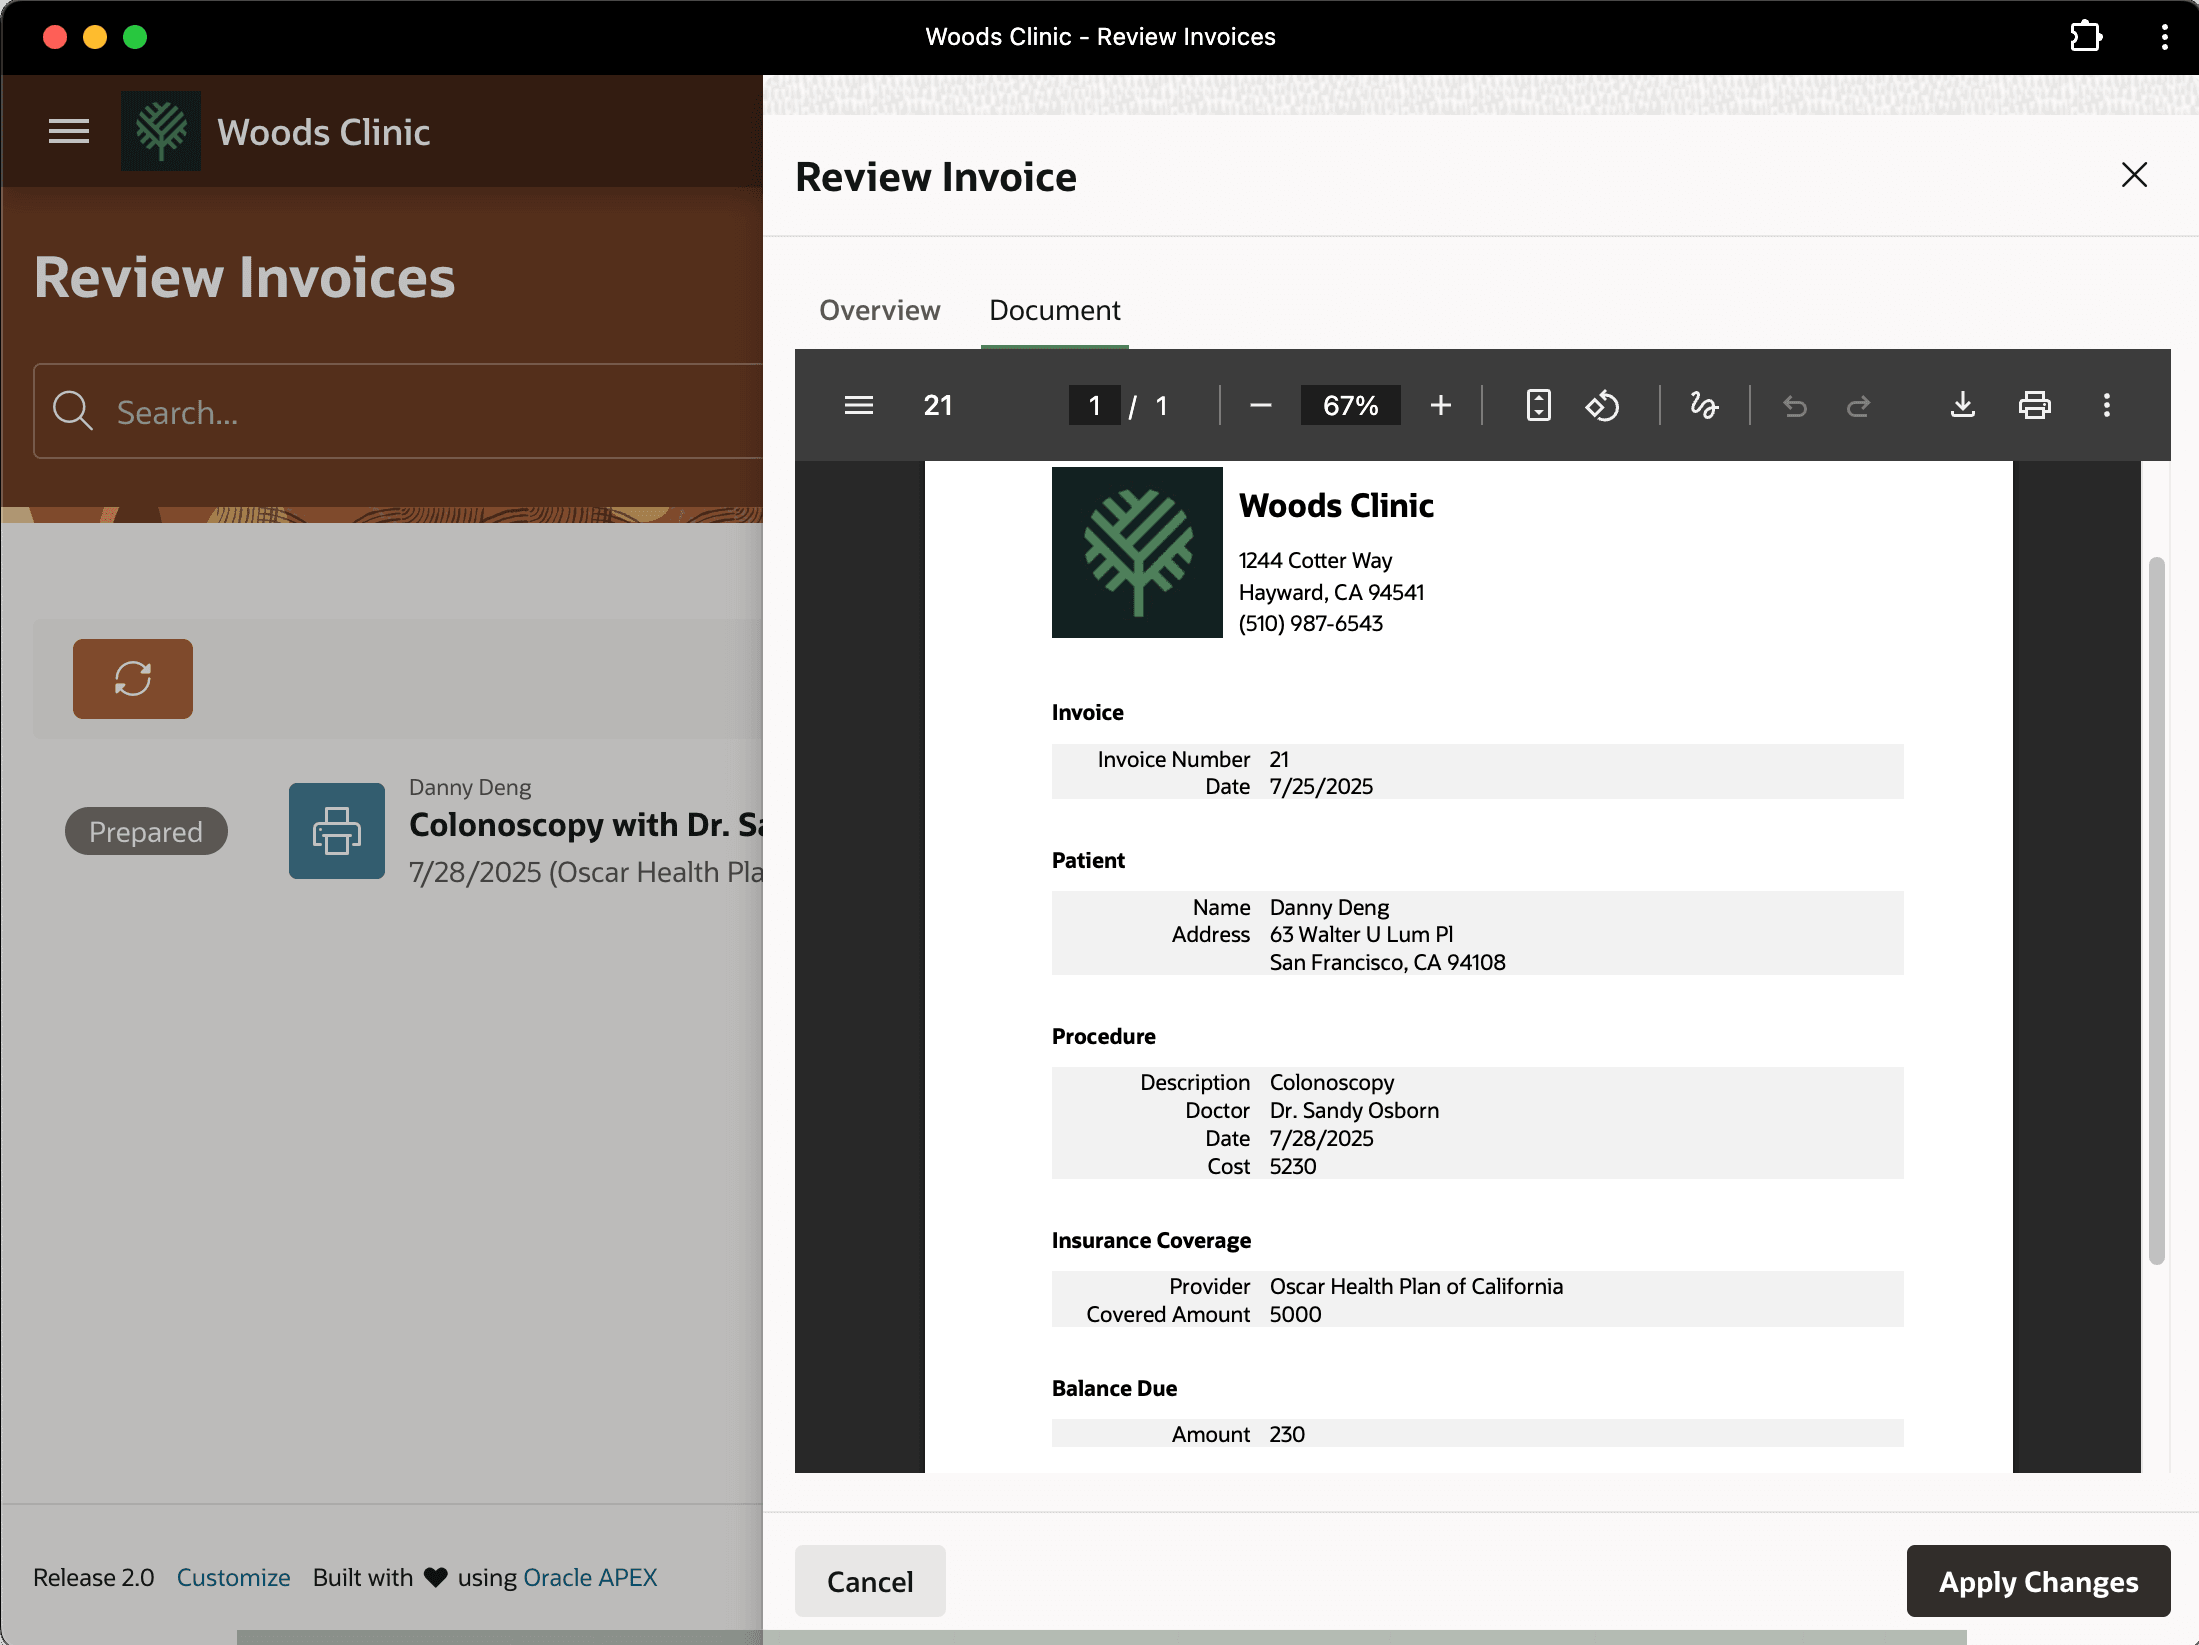Click the PDF page number field
The image size is (2199, 1645).
coord(1094,405)
